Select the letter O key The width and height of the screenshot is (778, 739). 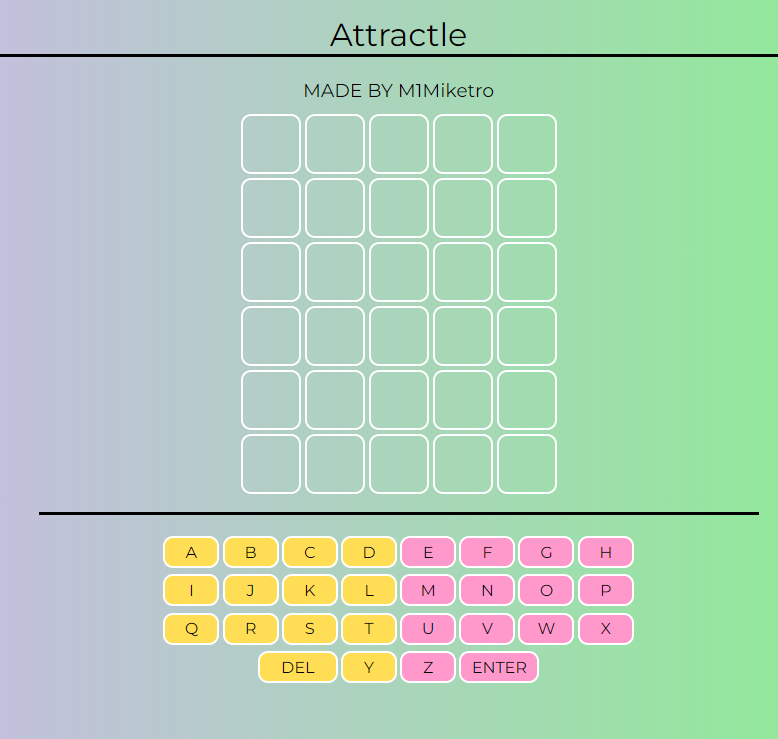(x=546, y=590)
